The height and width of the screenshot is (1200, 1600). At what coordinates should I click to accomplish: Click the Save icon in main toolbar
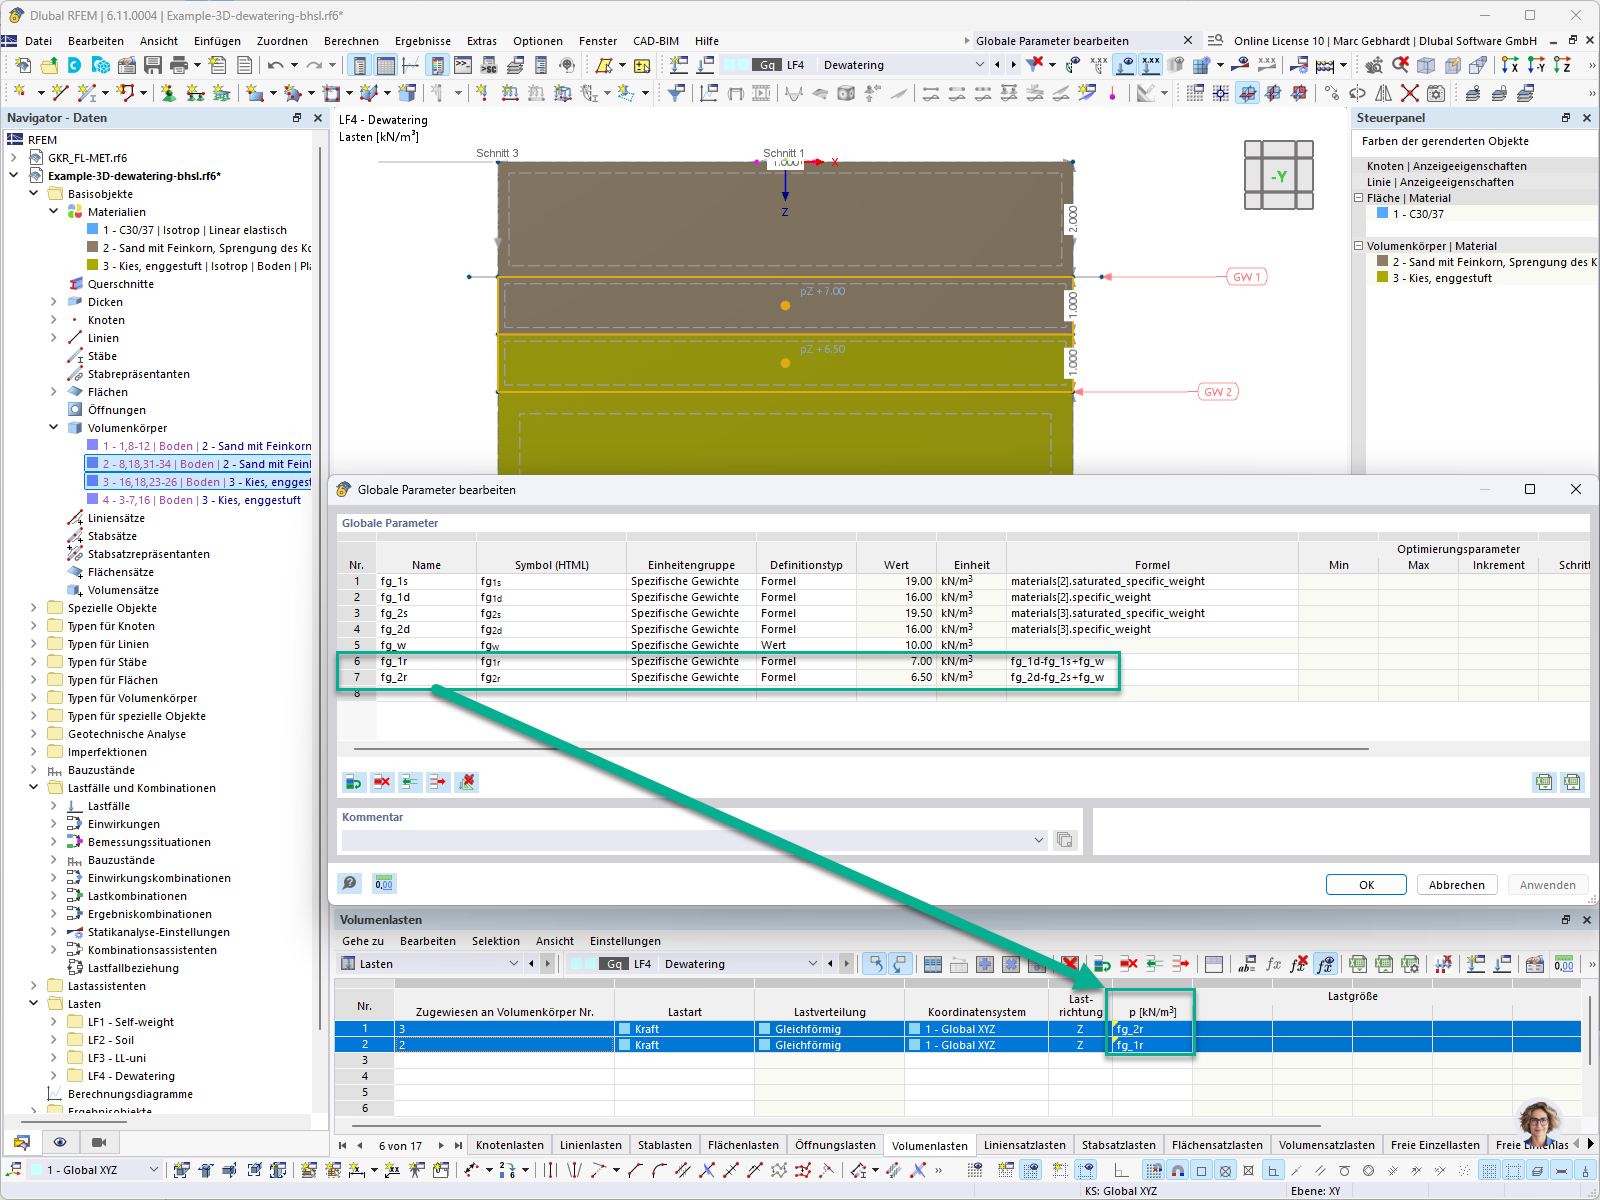[153, 65]
